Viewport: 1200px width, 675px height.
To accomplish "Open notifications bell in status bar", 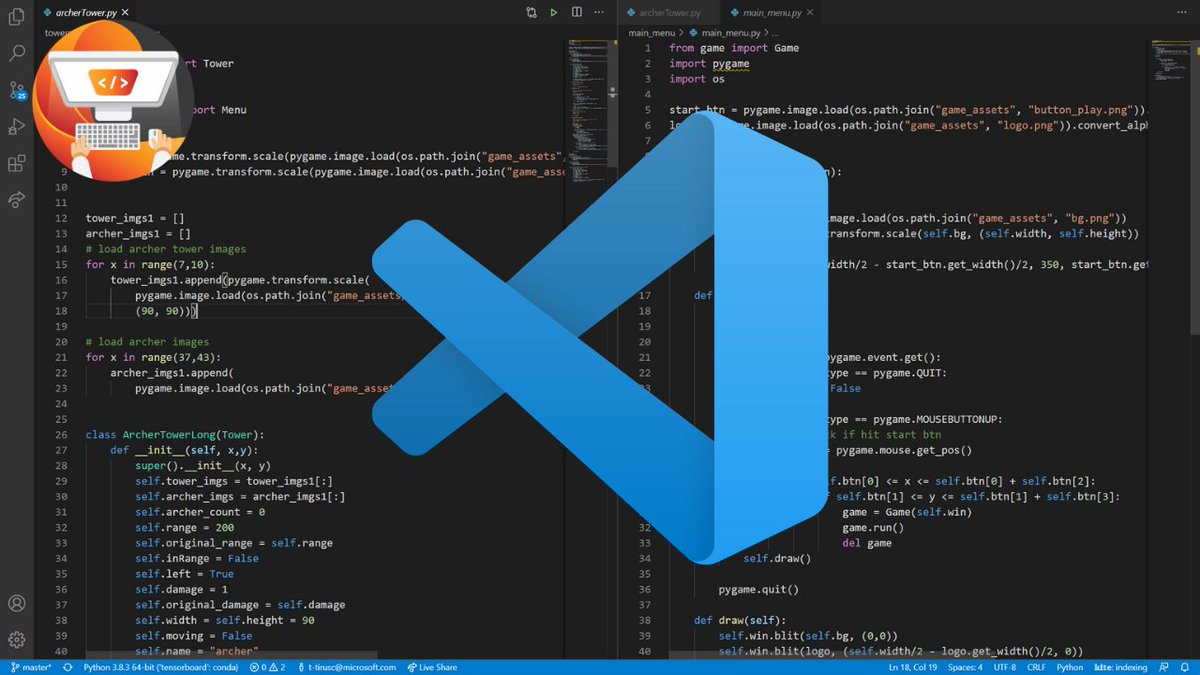I will coord(1187,667).
